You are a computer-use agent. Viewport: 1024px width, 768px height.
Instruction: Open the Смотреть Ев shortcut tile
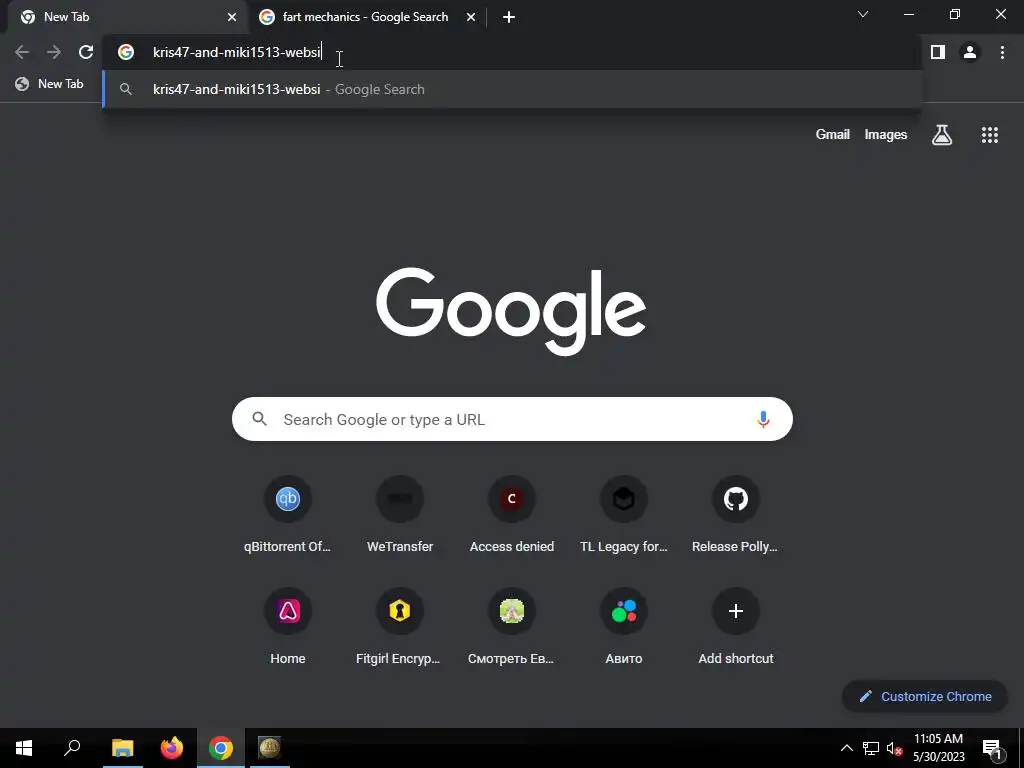(512, 627)
